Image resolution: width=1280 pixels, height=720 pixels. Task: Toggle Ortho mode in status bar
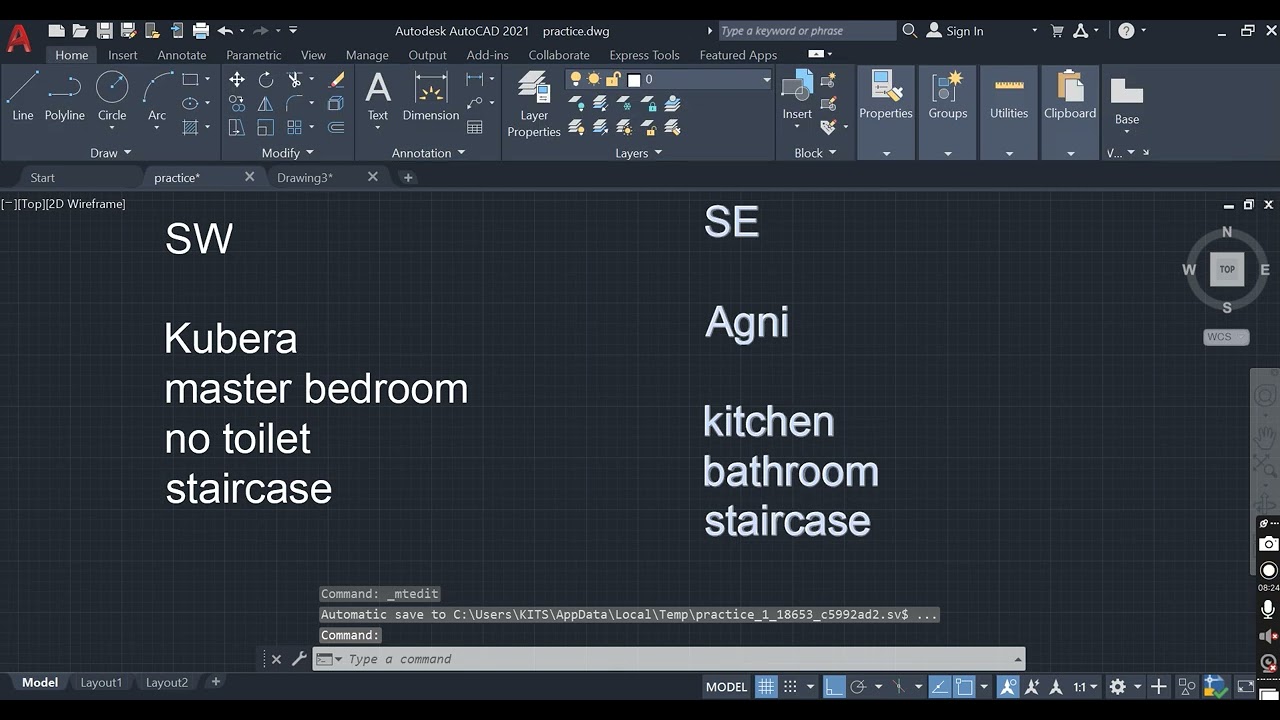point(832,687)
